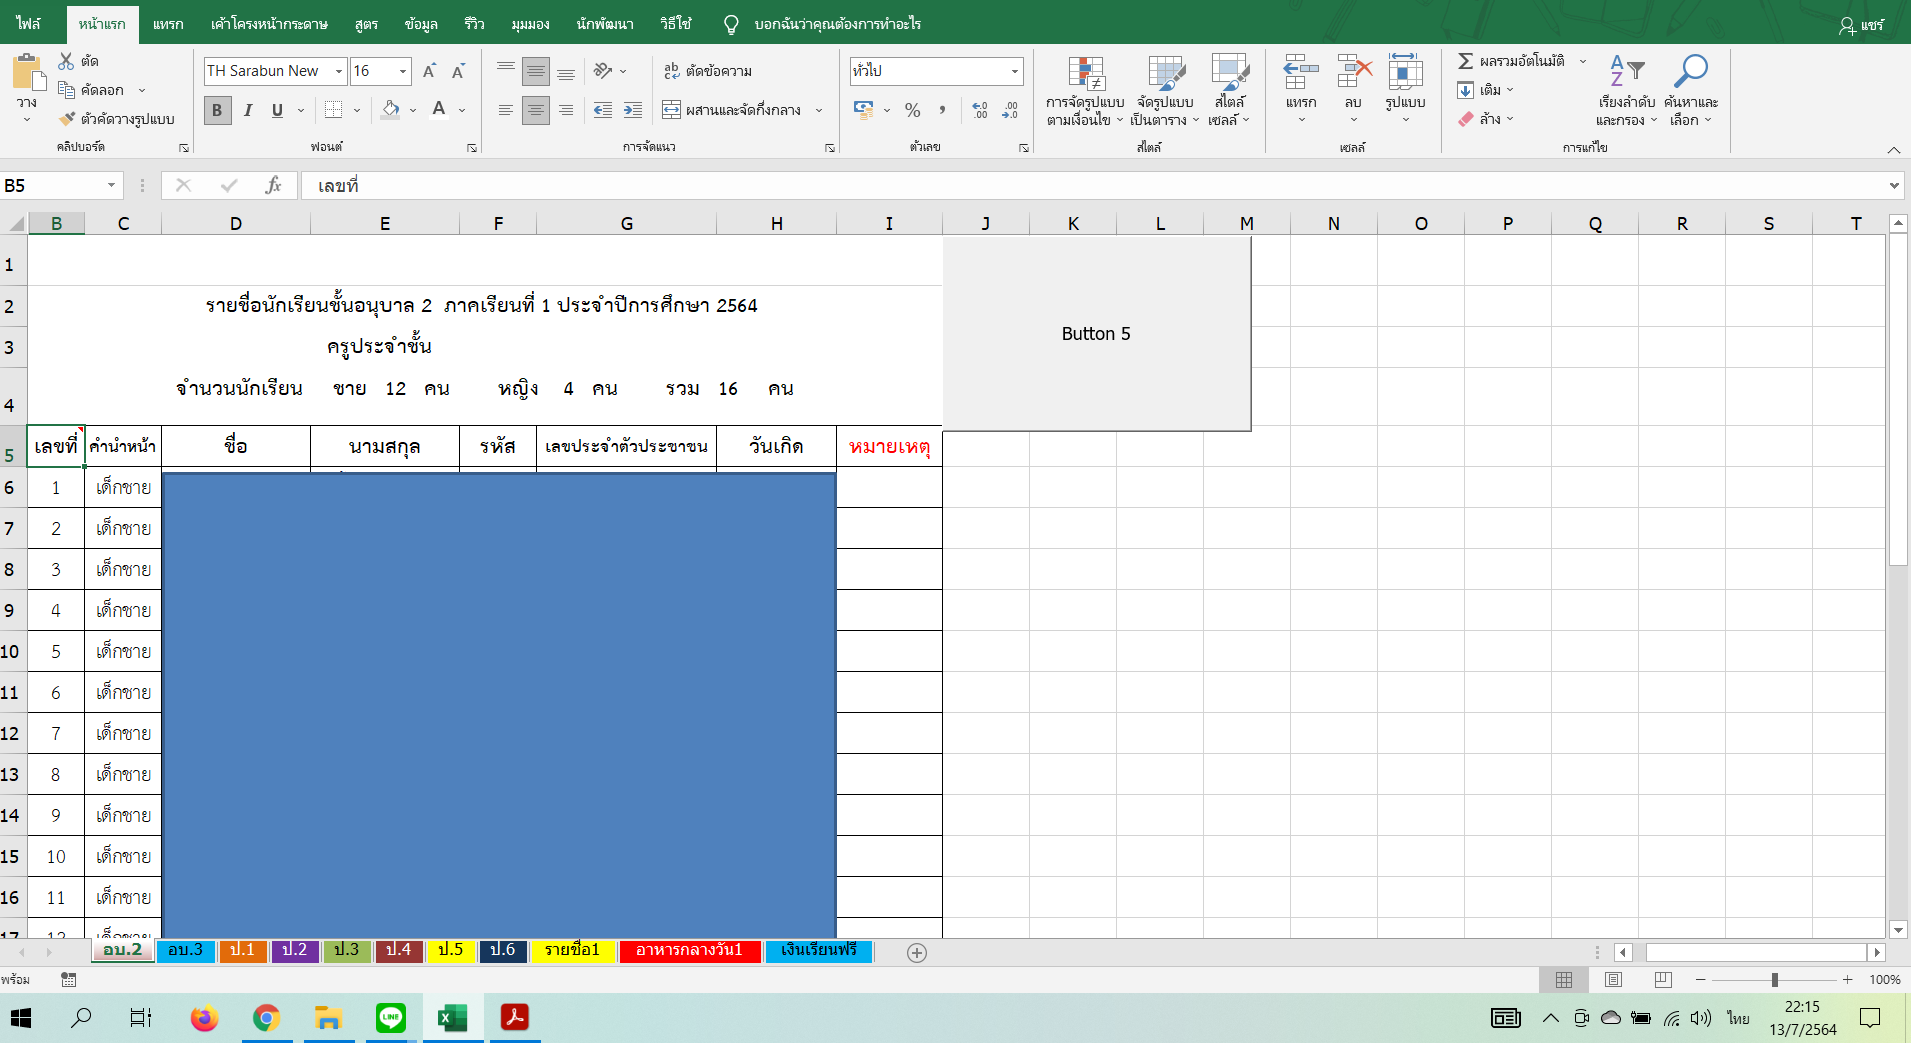Click the font color A icon
The image size is (1911, 1043).
[x=439, y=110]
